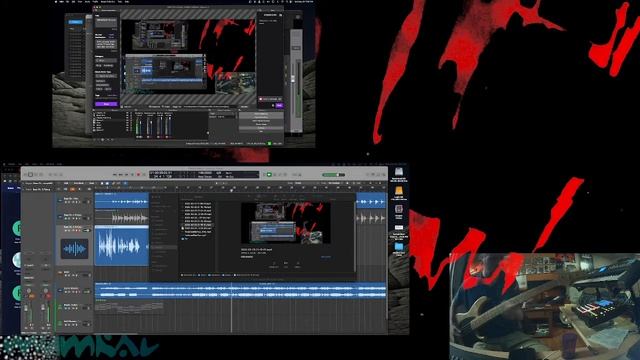Select the large blue audio region on selected track
Screen dimensions: 640x360
(x=122, y=246)
